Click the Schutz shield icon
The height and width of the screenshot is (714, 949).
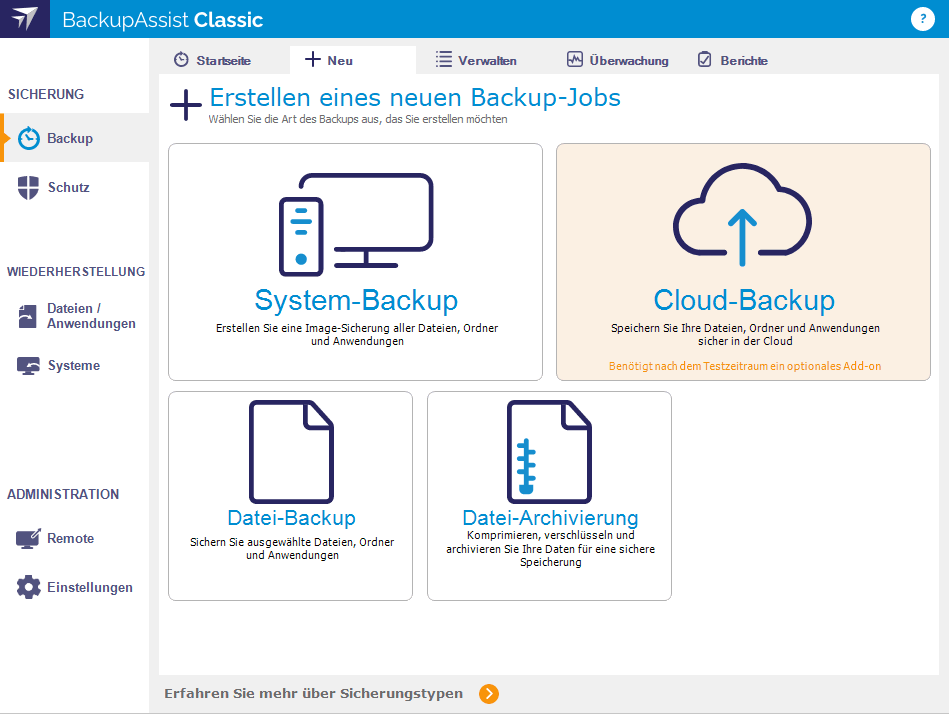(28, 188)
